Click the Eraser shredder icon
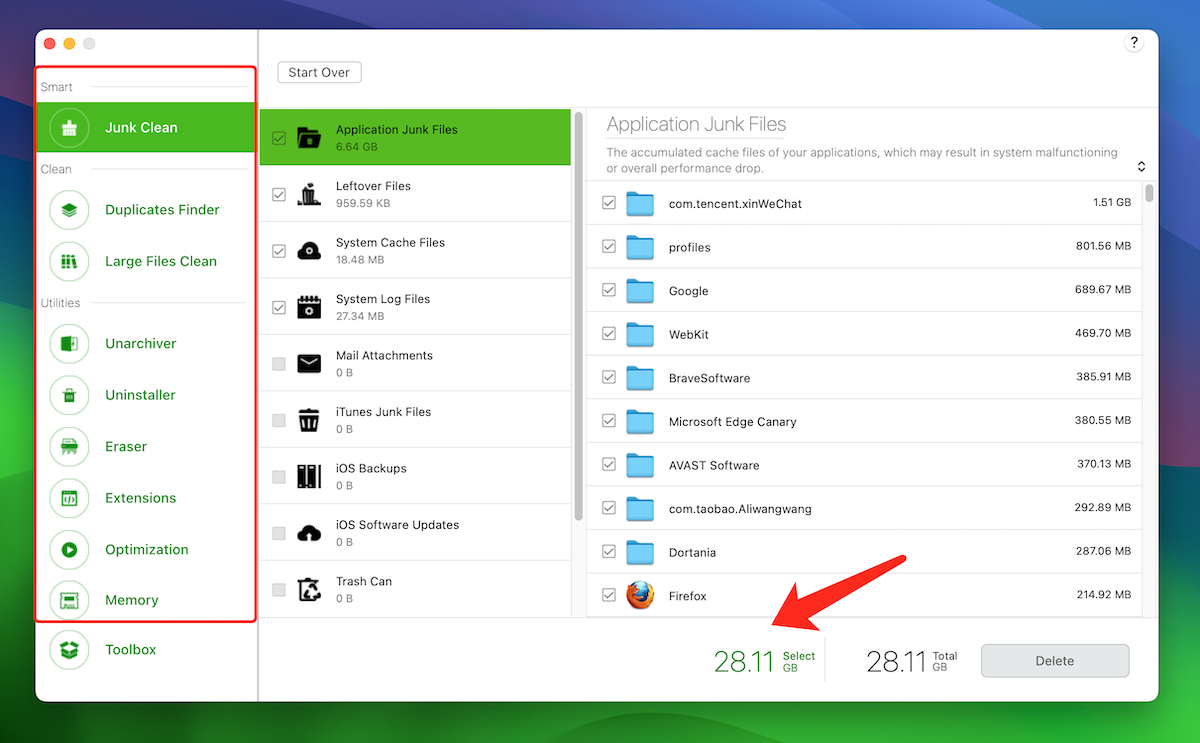 coord(69,446)
